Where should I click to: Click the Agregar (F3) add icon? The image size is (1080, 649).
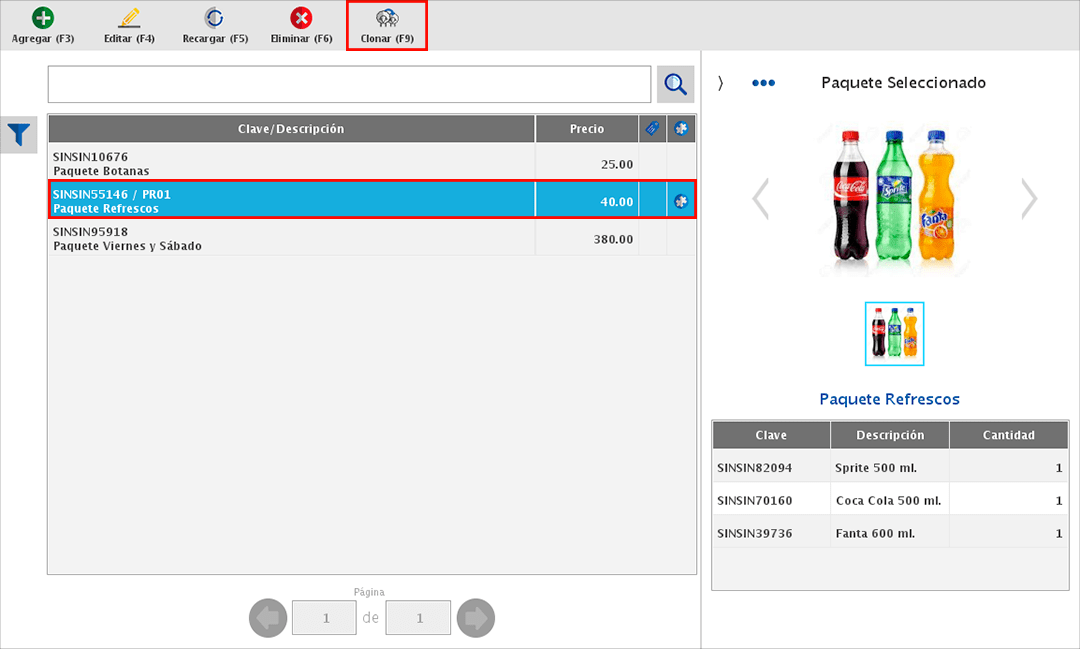coord(43,18)
